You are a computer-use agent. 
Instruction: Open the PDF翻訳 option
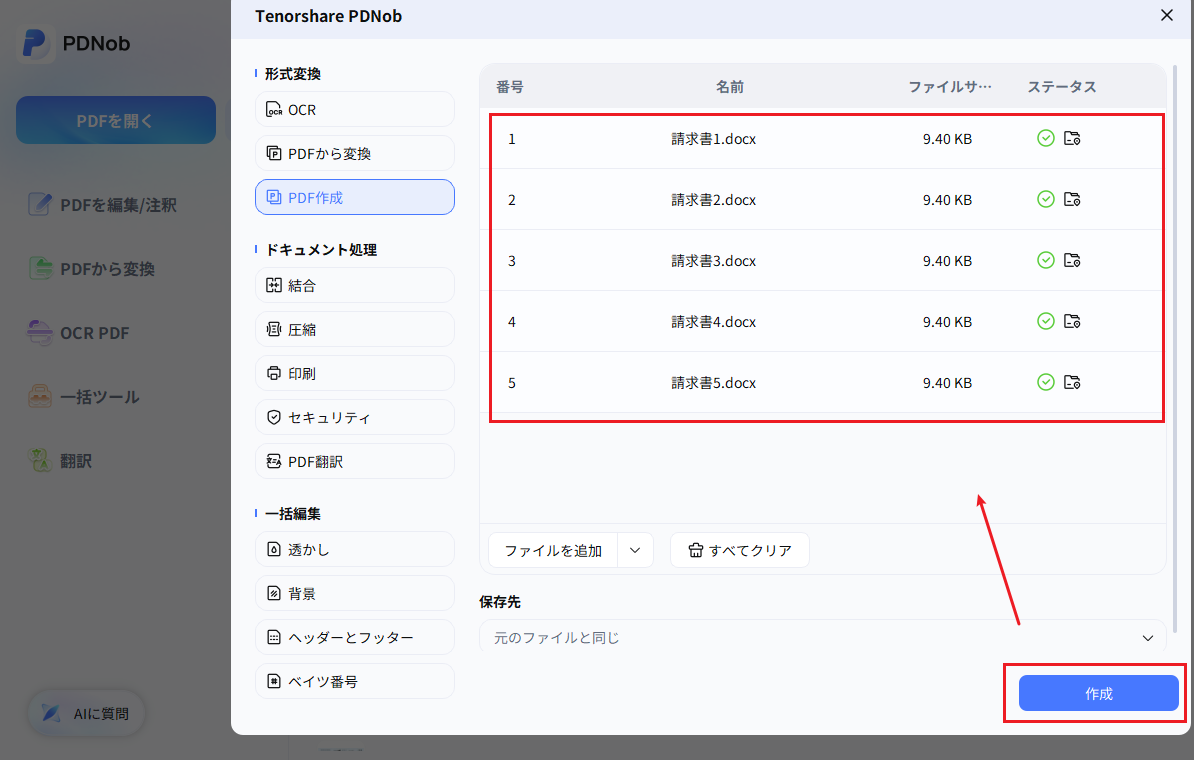click(x=355, y=461)
